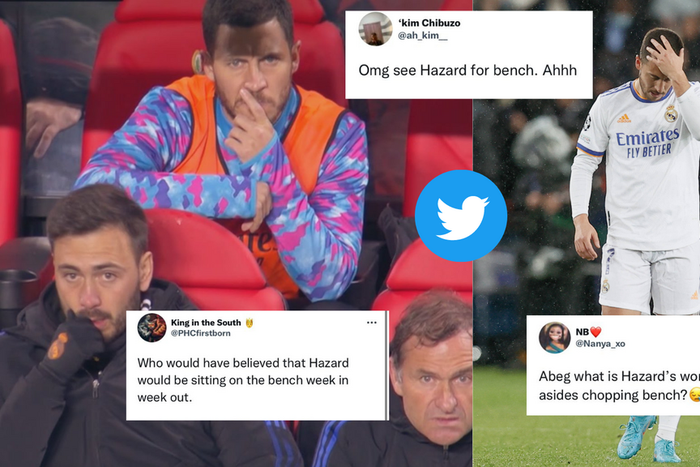This screenshot has height=467, width=700.
Task: Click King in the South's profile avatar
Action: click(152, 328)
